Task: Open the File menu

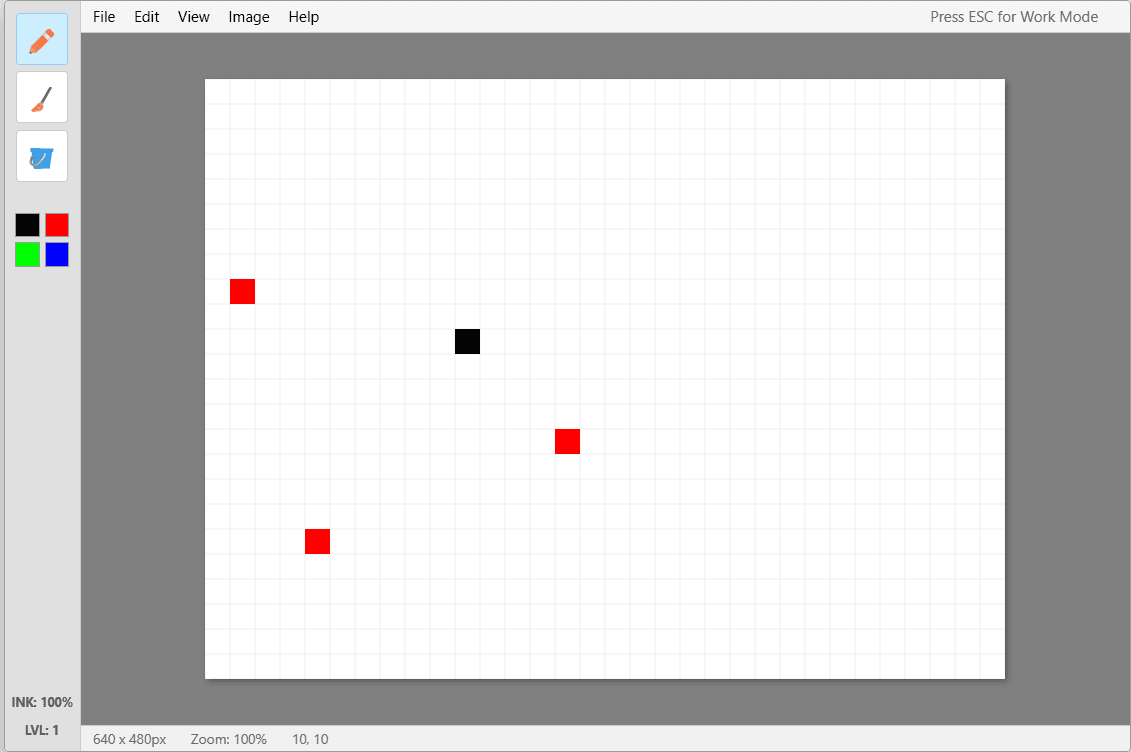Action: click(x=104, y=17)
